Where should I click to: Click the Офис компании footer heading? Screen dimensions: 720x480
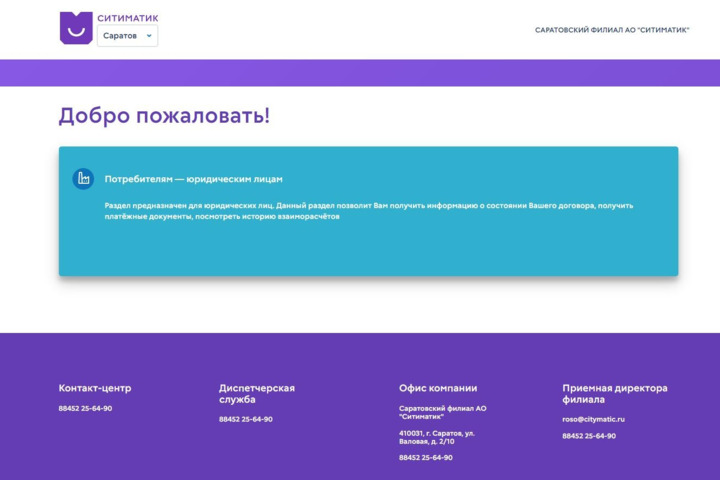click(x=438, y=388)
